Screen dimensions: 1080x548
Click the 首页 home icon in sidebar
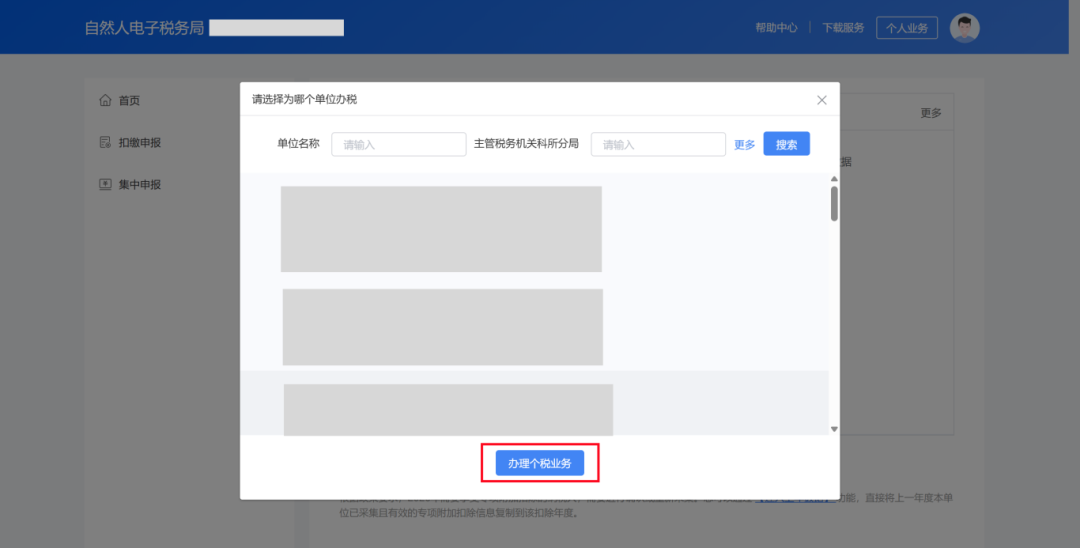[105, 101]
